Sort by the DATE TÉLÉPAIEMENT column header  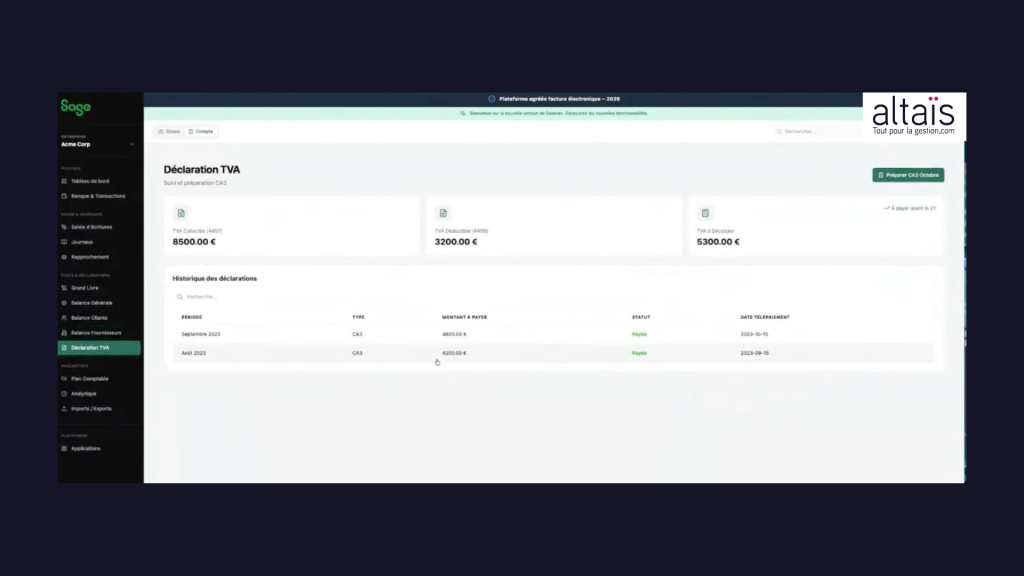[x=765, y=317]
